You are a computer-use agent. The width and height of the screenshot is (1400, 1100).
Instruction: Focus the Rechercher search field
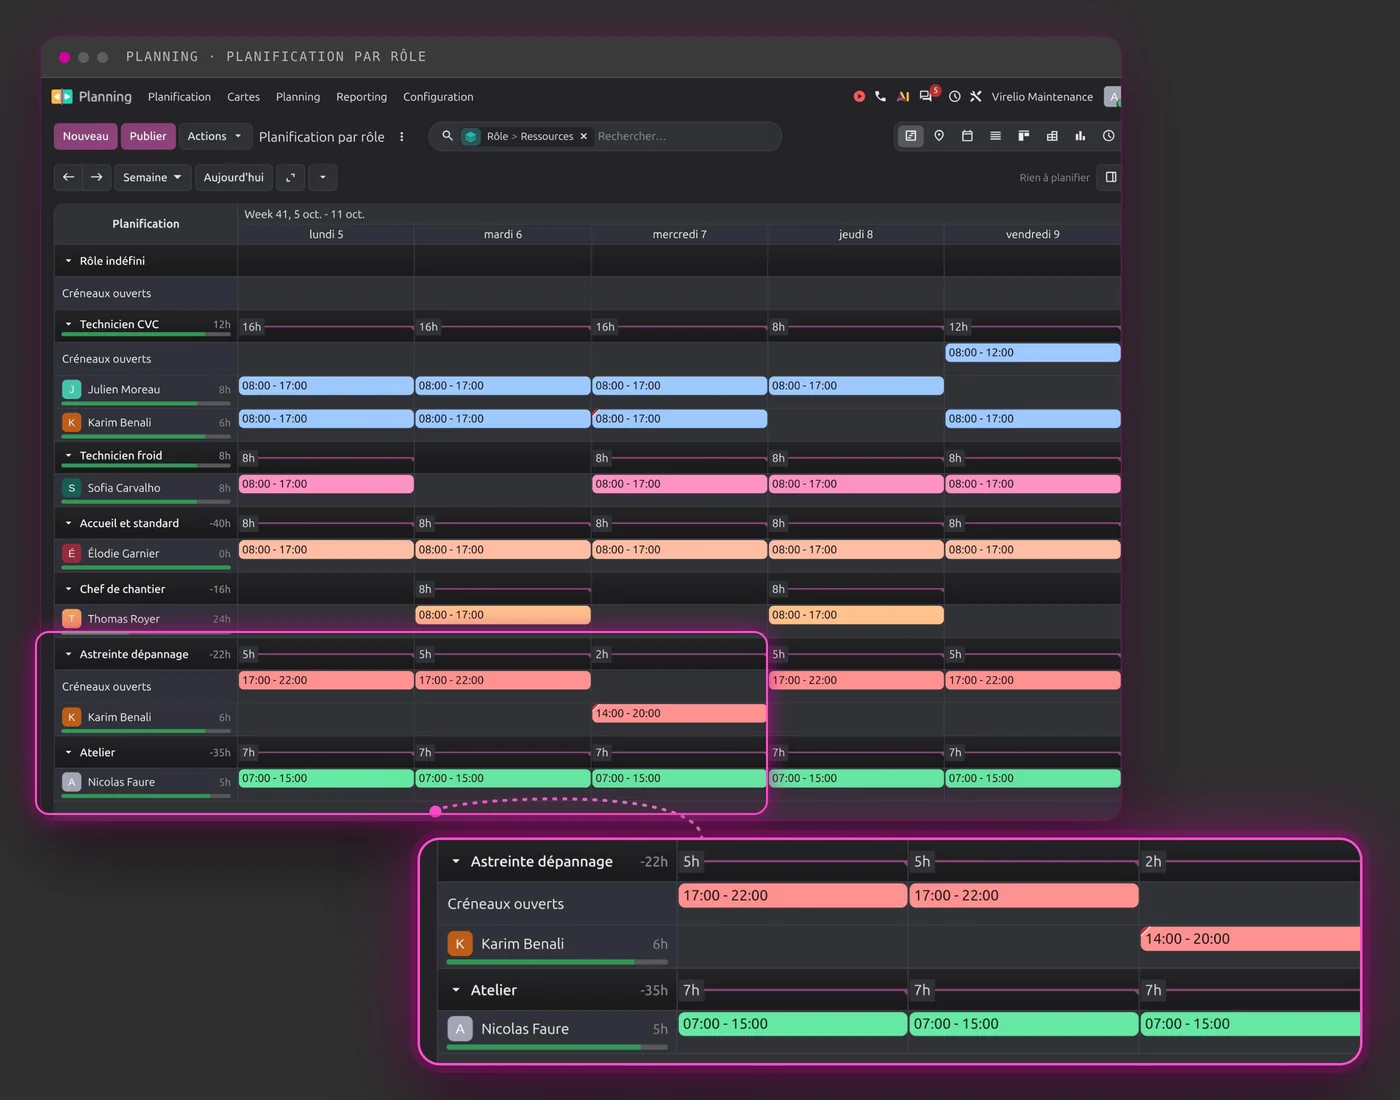tap(684, 137)
